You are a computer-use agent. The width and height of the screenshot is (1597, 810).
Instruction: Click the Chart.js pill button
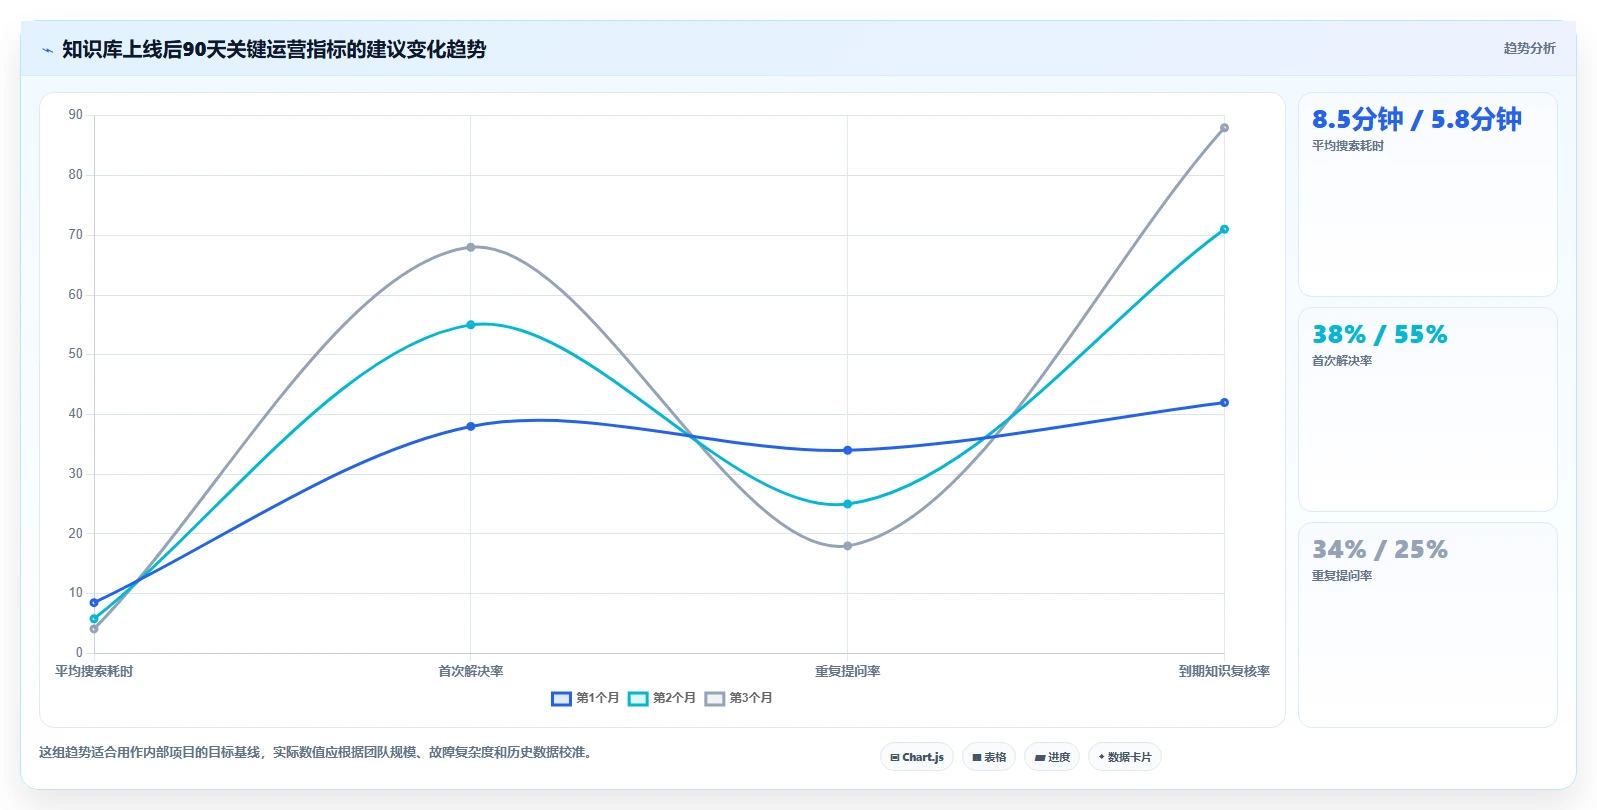(917, 757)
